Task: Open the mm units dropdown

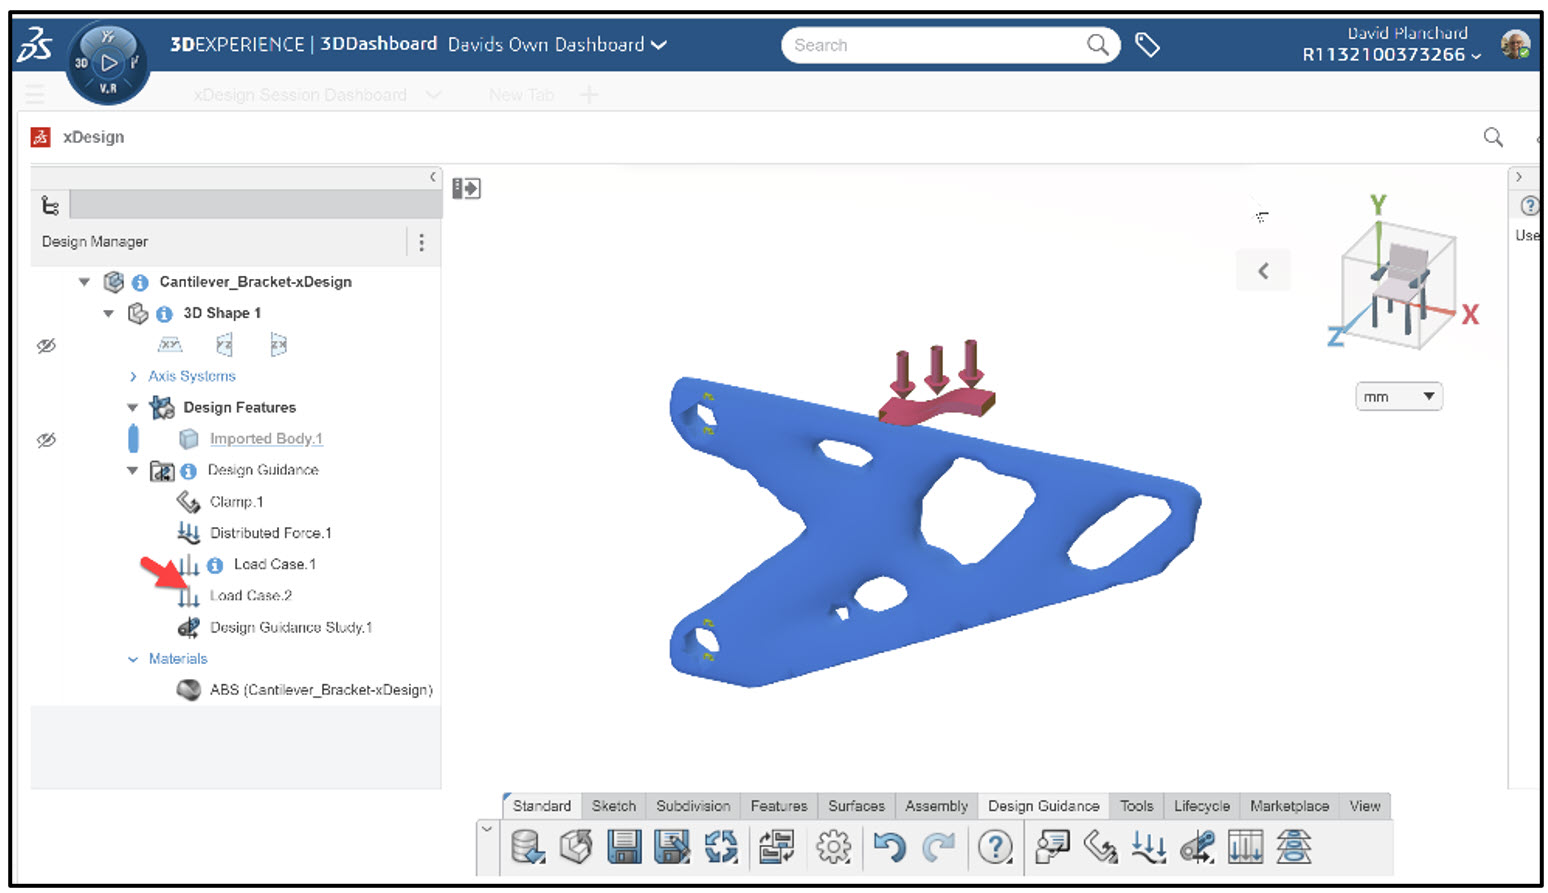Action: [1398, 396]
